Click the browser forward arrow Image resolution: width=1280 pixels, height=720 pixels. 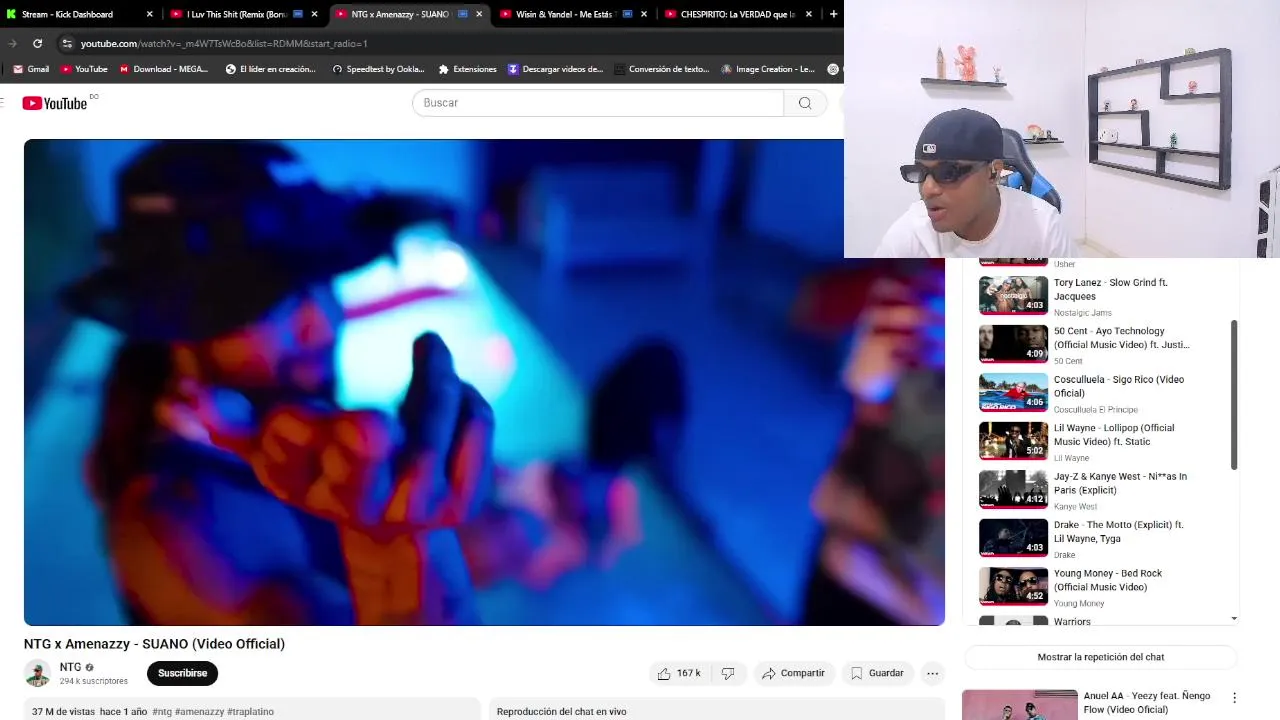(12, 44)
